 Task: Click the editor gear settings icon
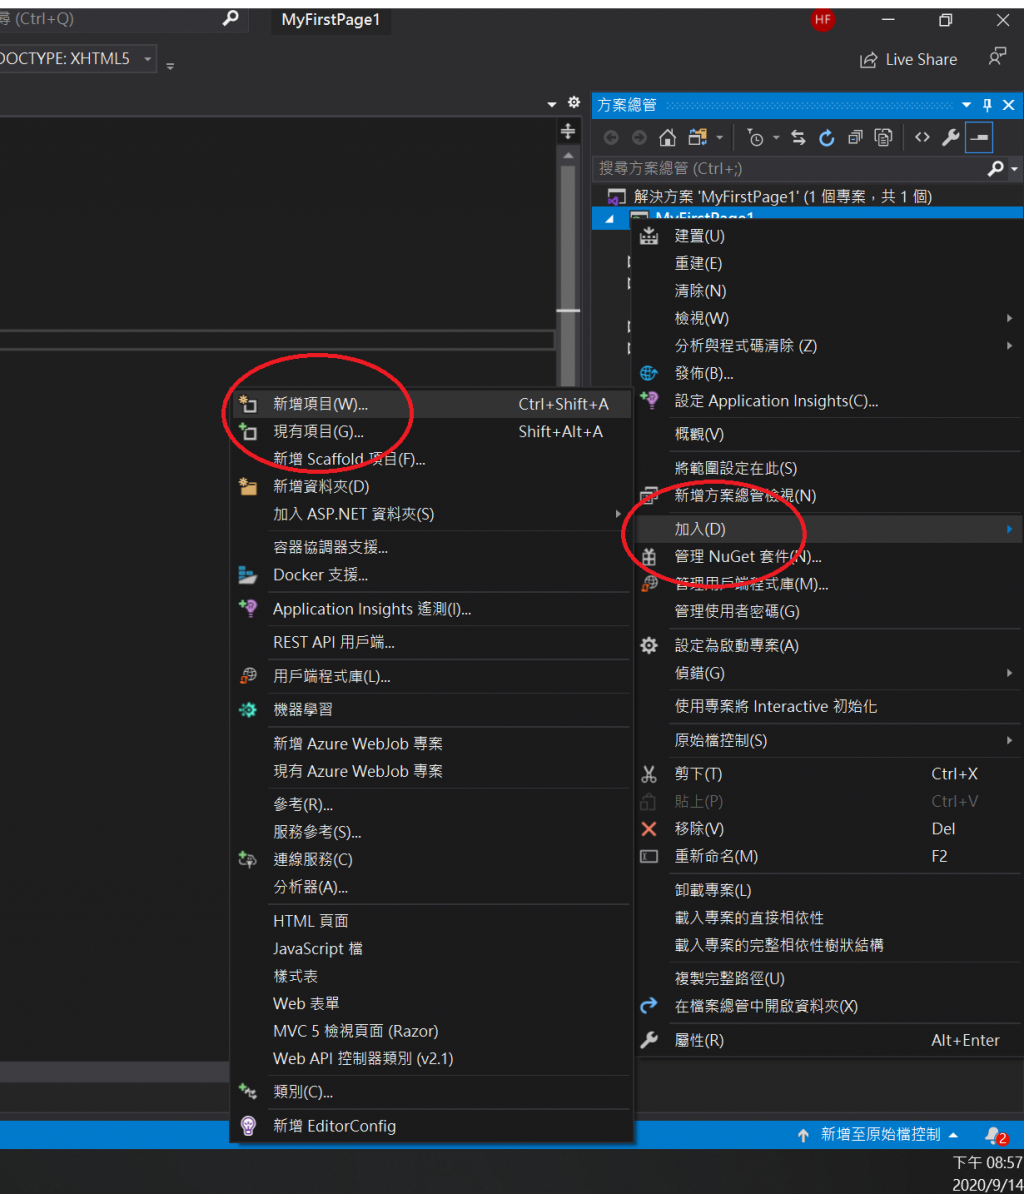click(574, 103)
